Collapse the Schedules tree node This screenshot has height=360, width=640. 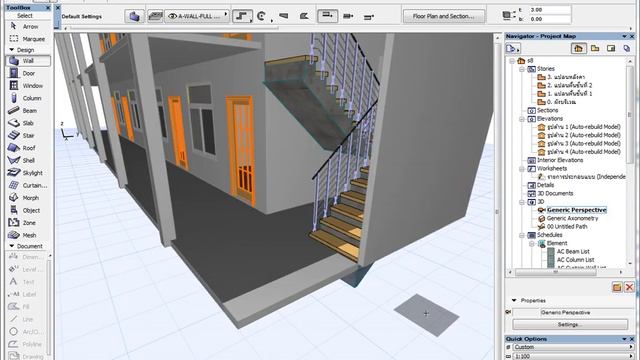(x=522, y=235)
